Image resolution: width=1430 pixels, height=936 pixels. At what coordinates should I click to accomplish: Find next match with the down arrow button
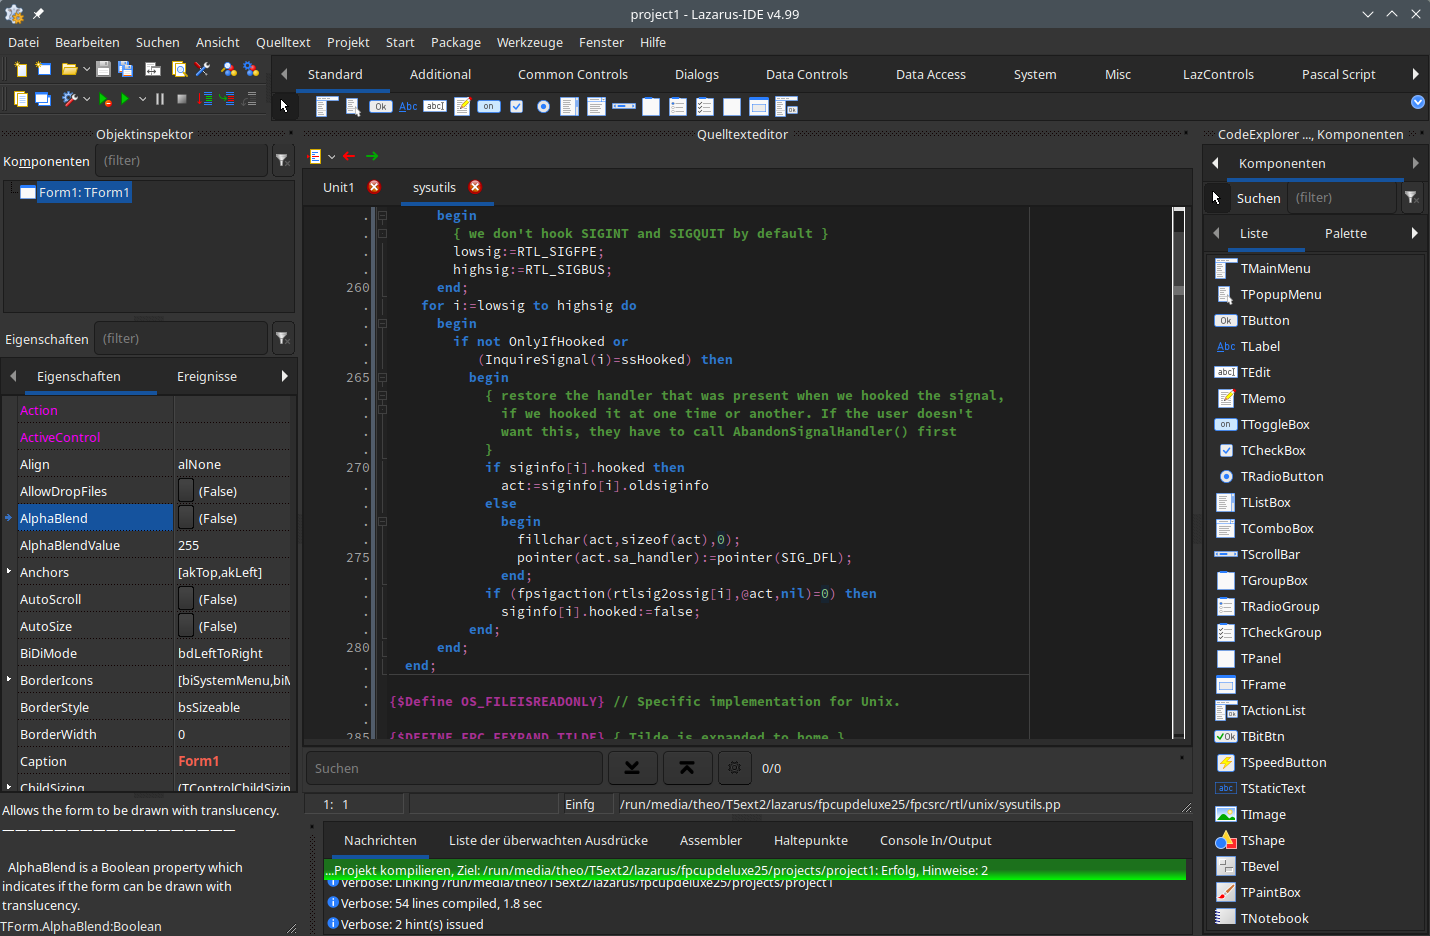point(632,768)
